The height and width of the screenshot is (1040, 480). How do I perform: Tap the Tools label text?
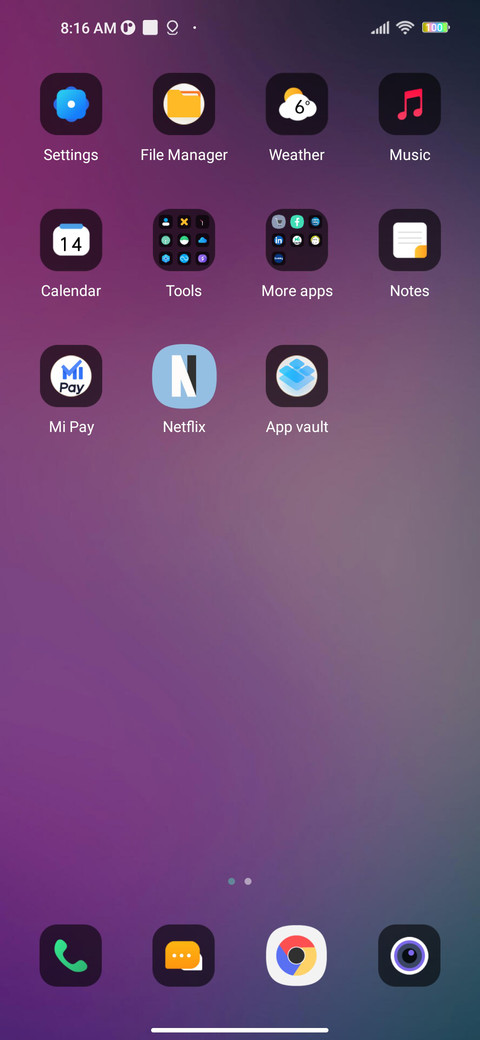click(184, 291)
